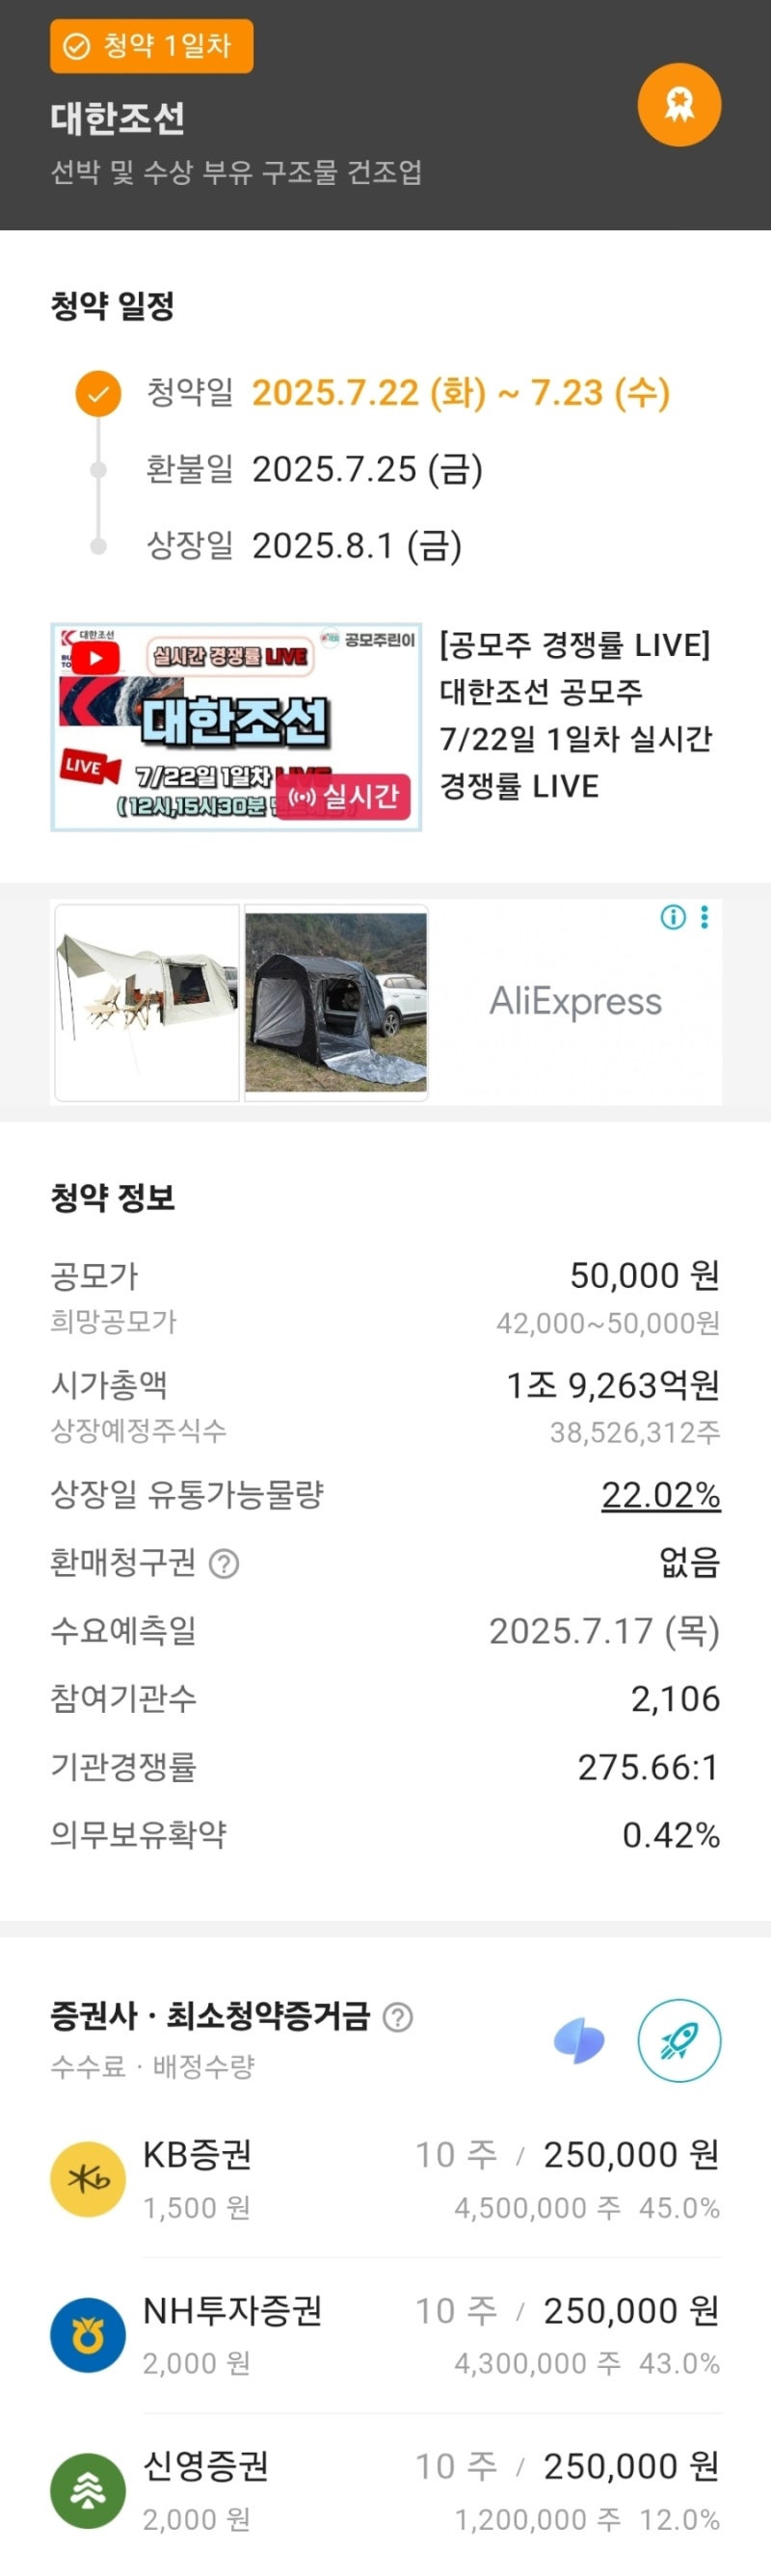Open the 22.02% 유통가능물량 link
This screenshot has height=2576, width=771.
point(660,1495)
